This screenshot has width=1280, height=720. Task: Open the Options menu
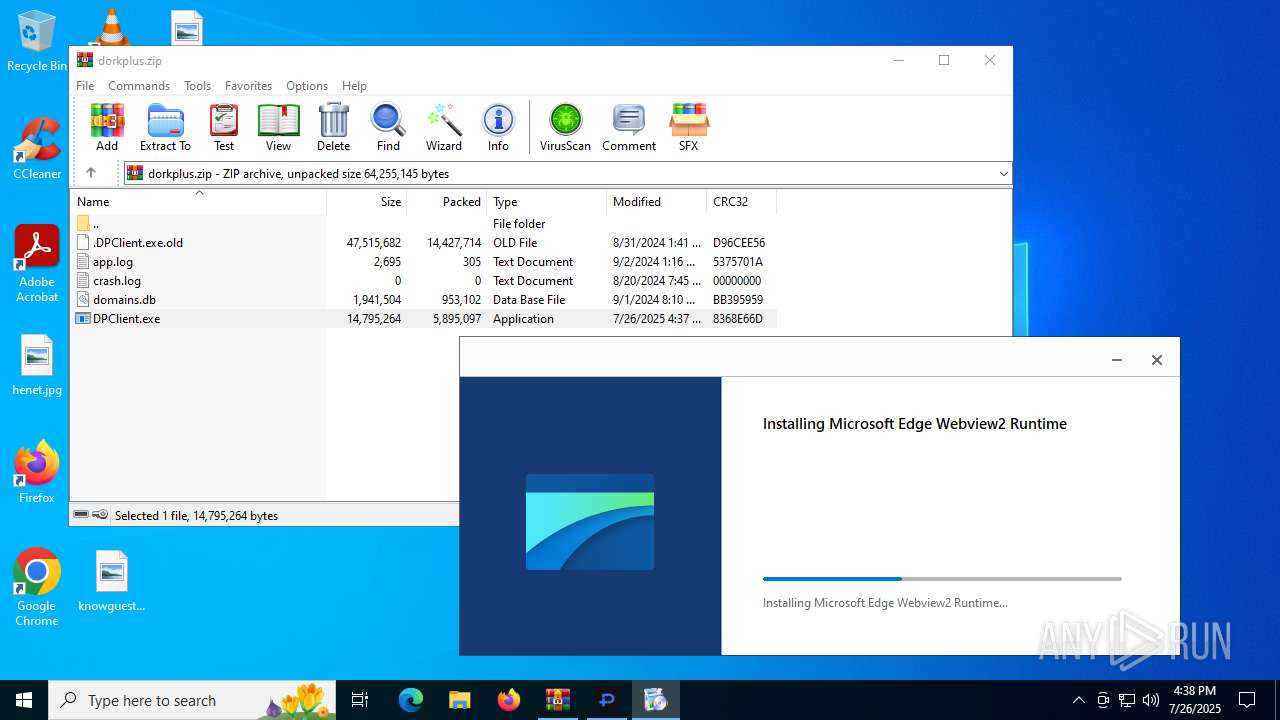pos(307,86)
